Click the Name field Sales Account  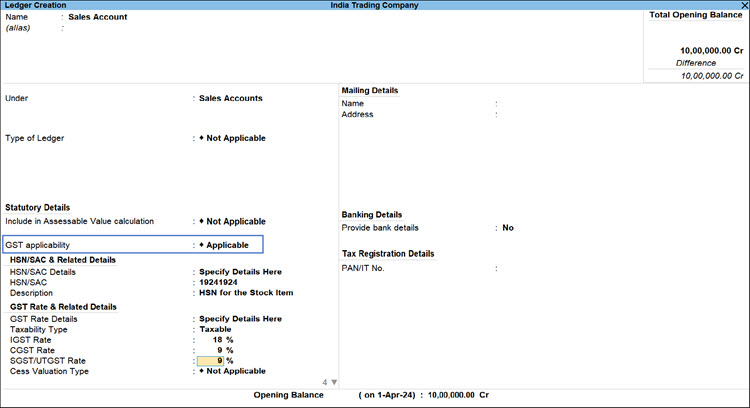tap(97, 17)
